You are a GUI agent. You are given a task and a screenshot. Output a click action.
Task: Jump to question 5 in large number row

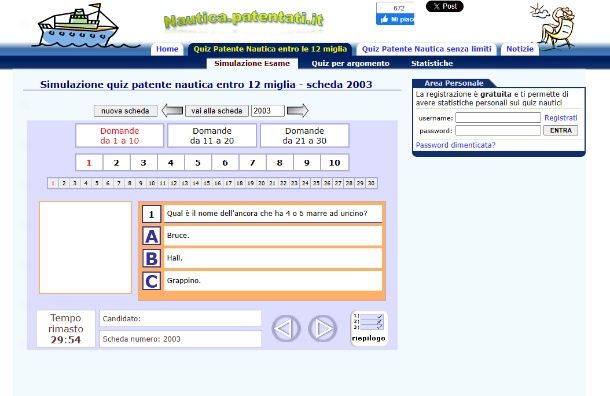pos(198,163)
